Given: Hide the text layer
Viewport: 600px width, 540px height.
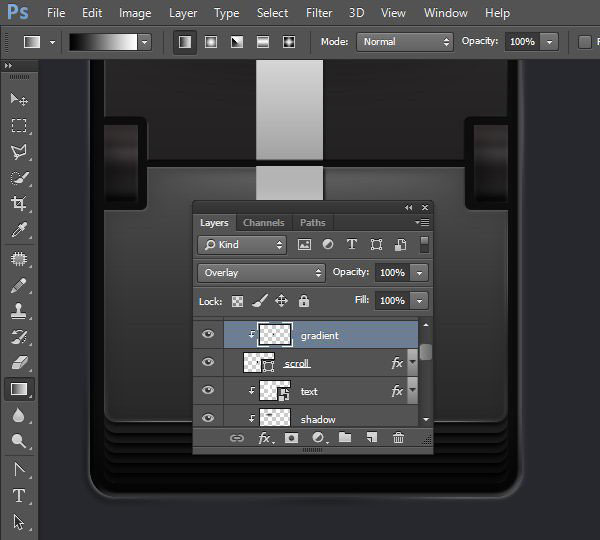Looking at the screenshot, I should 208,391.
